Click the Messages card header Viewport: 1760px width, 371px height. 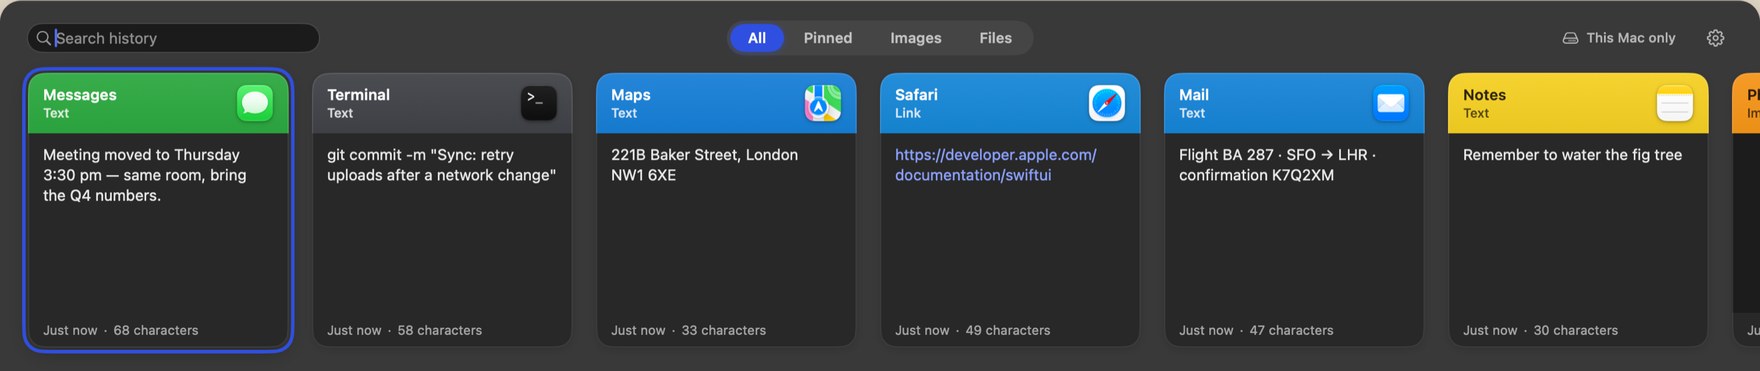point(158,103)
